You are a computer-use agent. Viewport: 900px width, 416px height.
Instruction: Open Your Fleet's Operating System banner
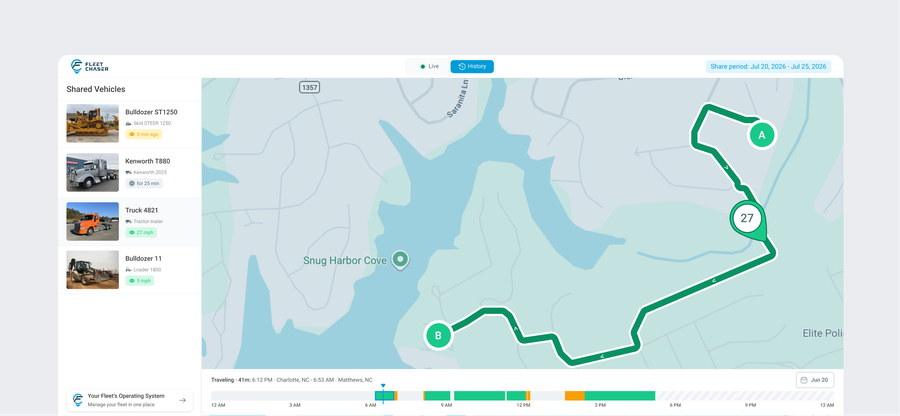click(x=130, y=400)
